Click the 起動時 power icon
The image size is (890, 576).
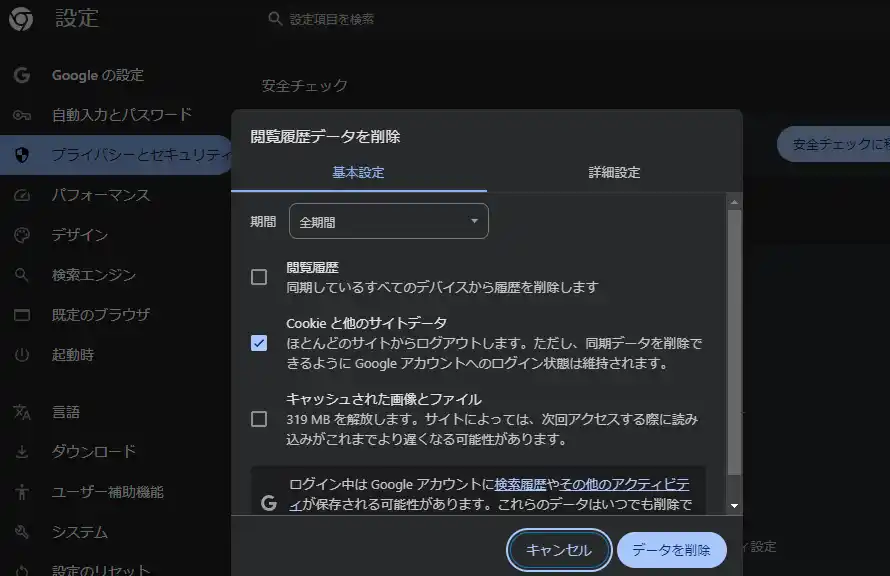tap(22, 355)
